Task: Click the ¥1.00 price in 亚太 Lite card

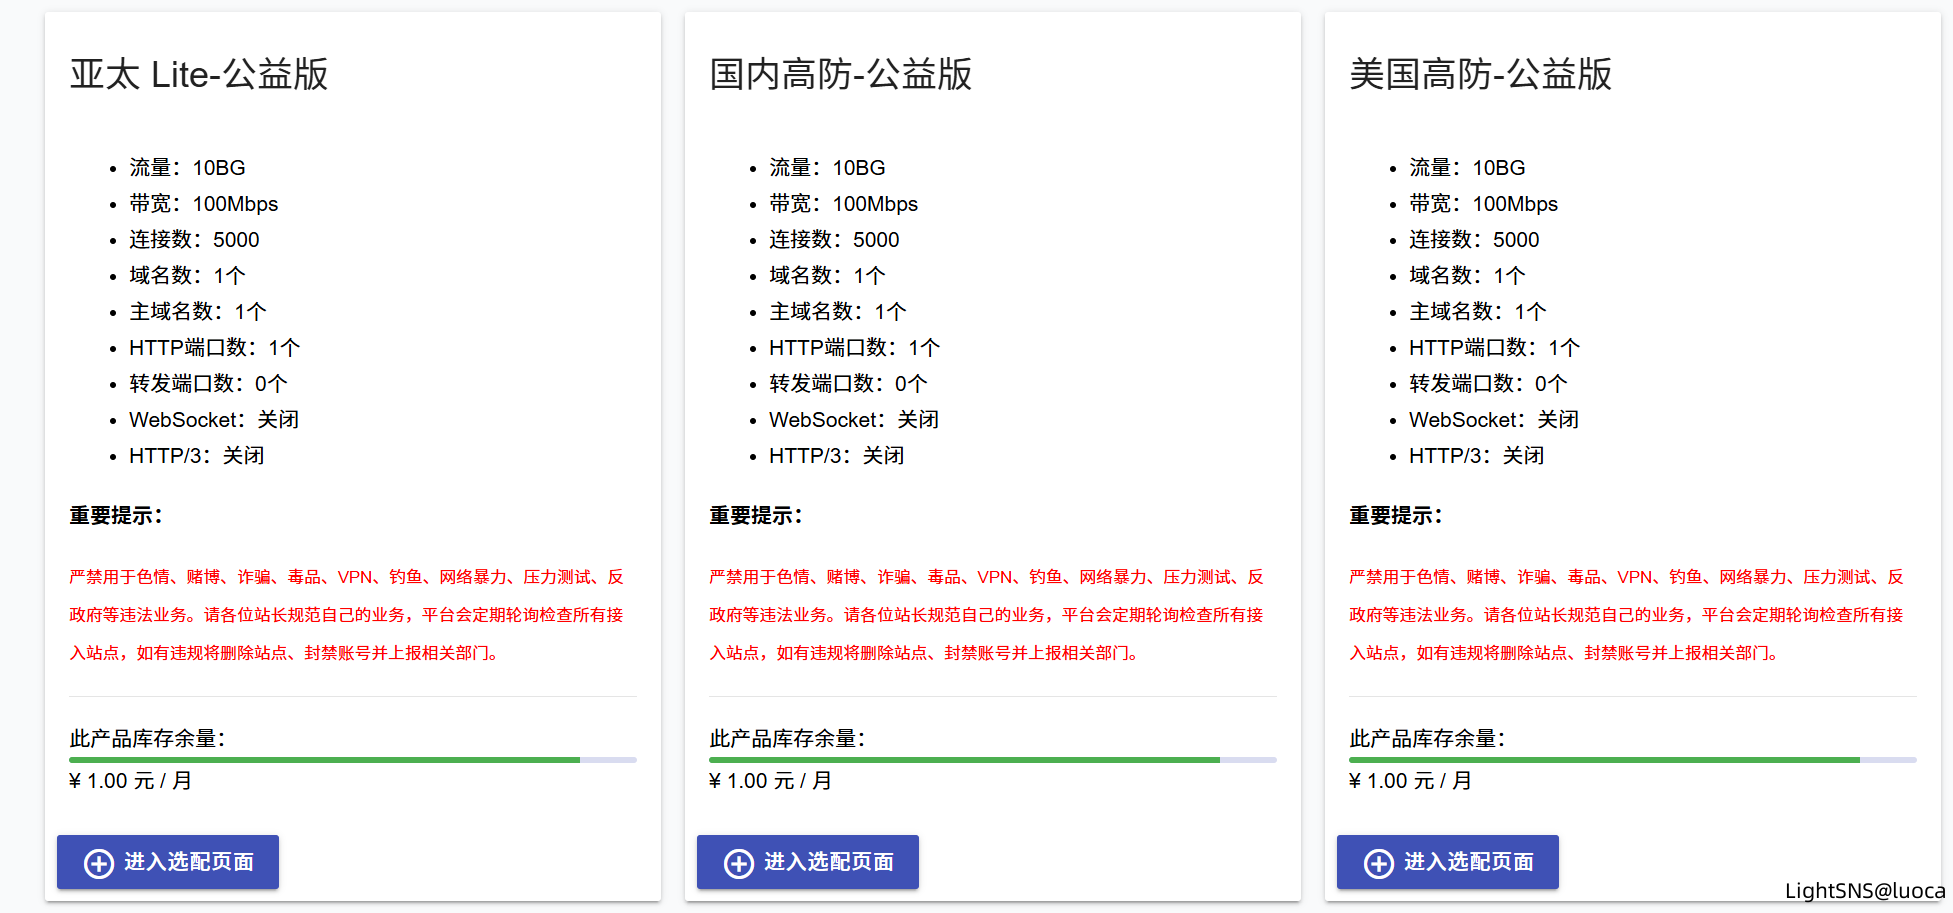Action: tap(130, 781)
